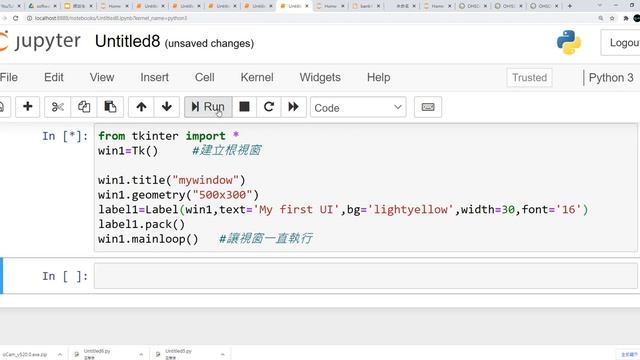The width and height of the screenshot is (640, 360).
Task: Open a new browser tab
Action: click(570, 6)
